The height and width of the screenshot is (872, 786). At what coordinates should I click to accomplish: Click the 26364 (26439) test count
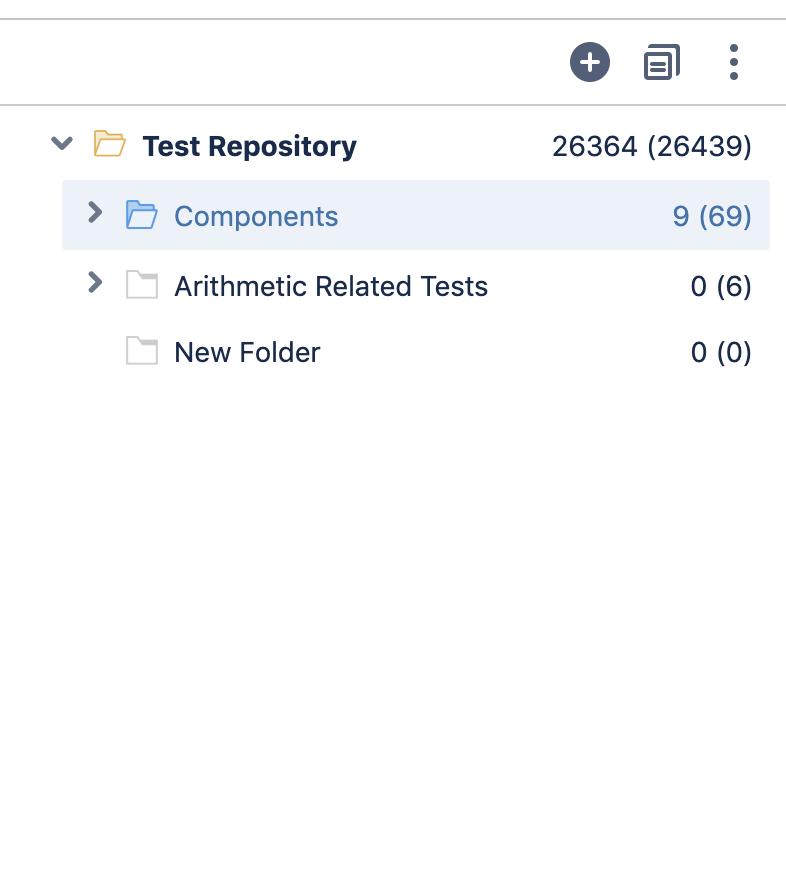pos(651,146)
